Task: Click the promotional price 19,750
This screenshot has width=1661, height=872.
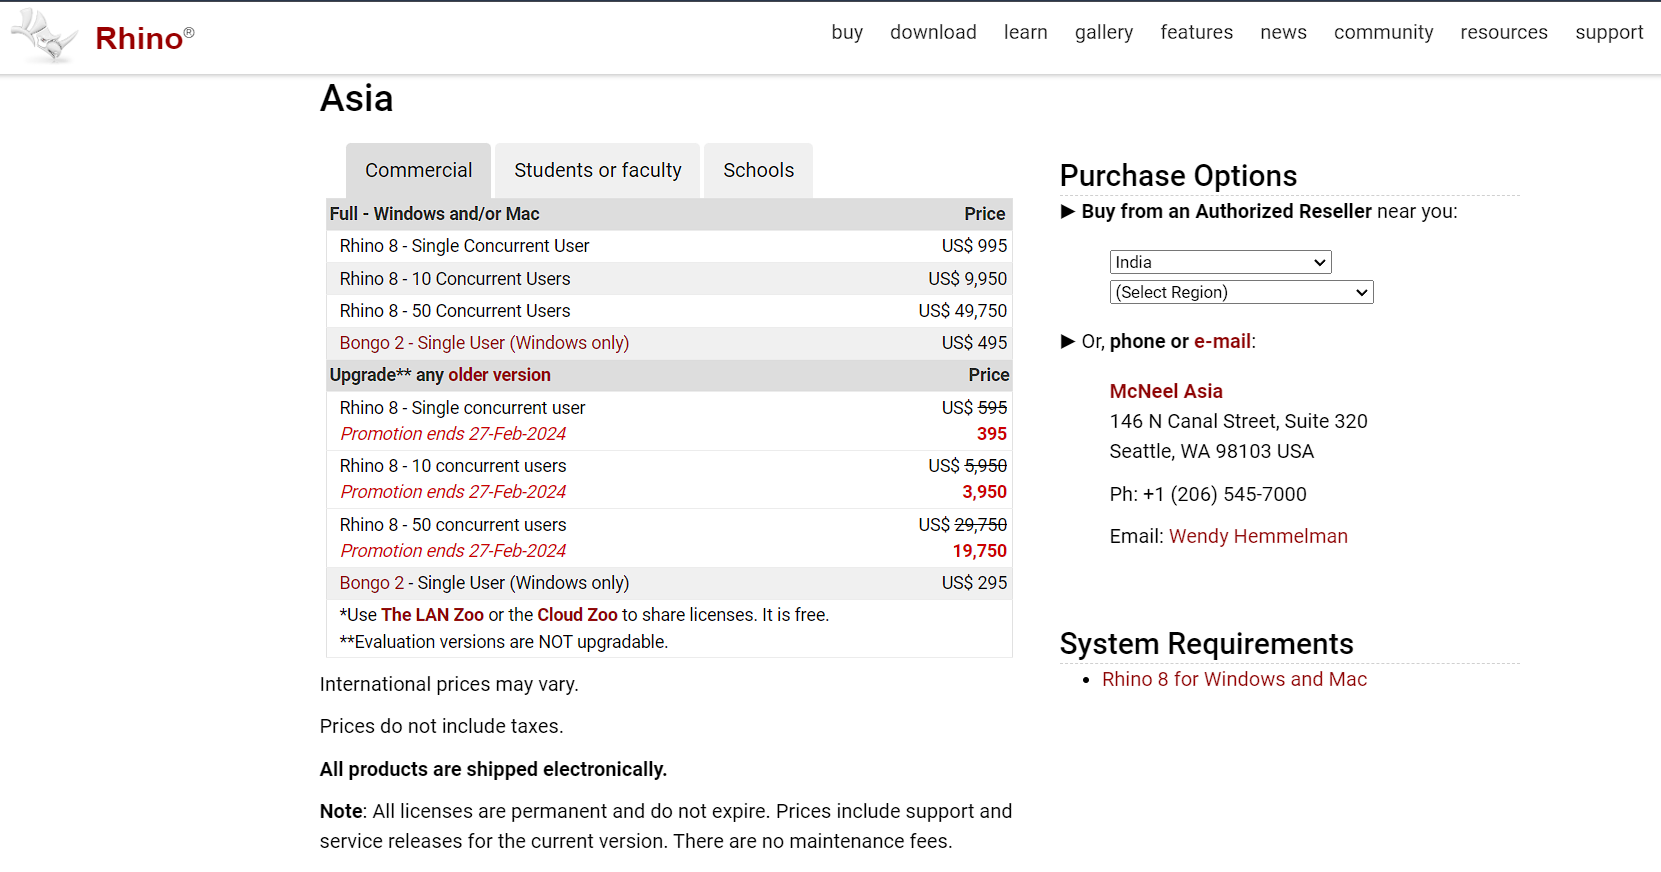Action: pyautogui.click(x=979, y=551)
